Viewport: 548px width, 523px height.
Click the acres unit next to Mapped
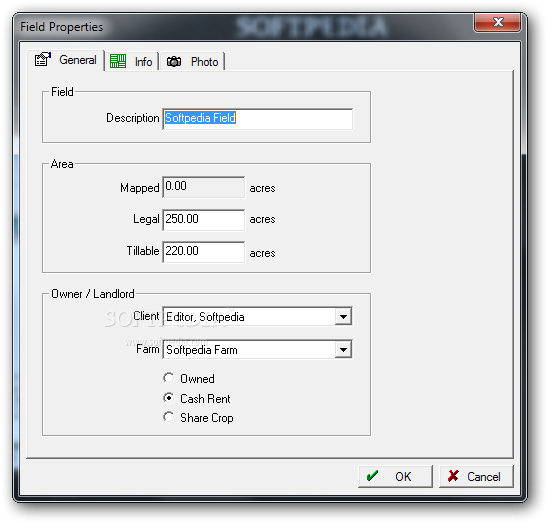click(262, 188)
